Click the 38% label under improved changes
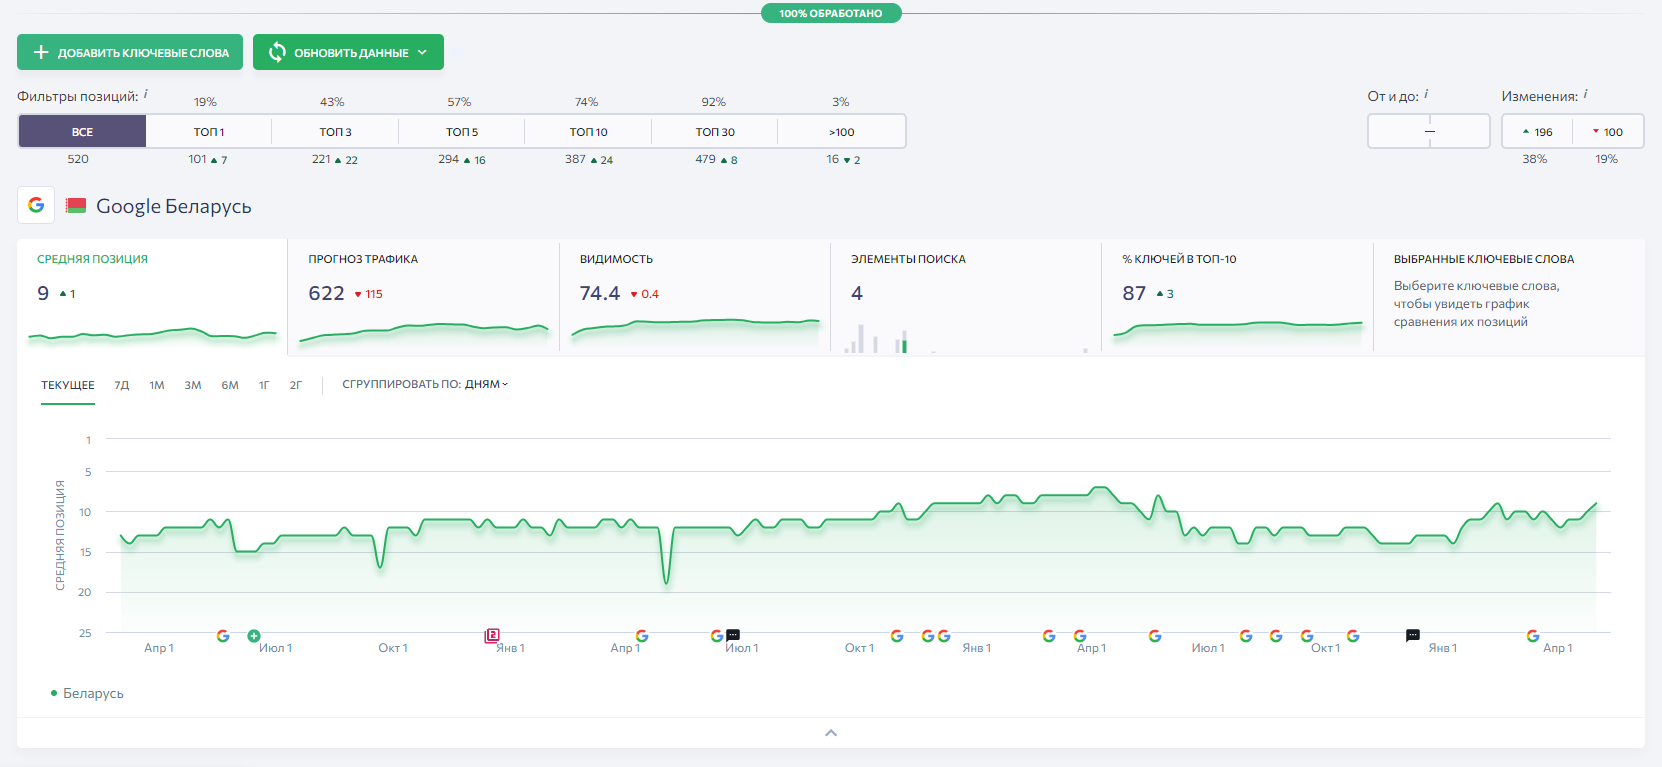 coord(1535,159)
